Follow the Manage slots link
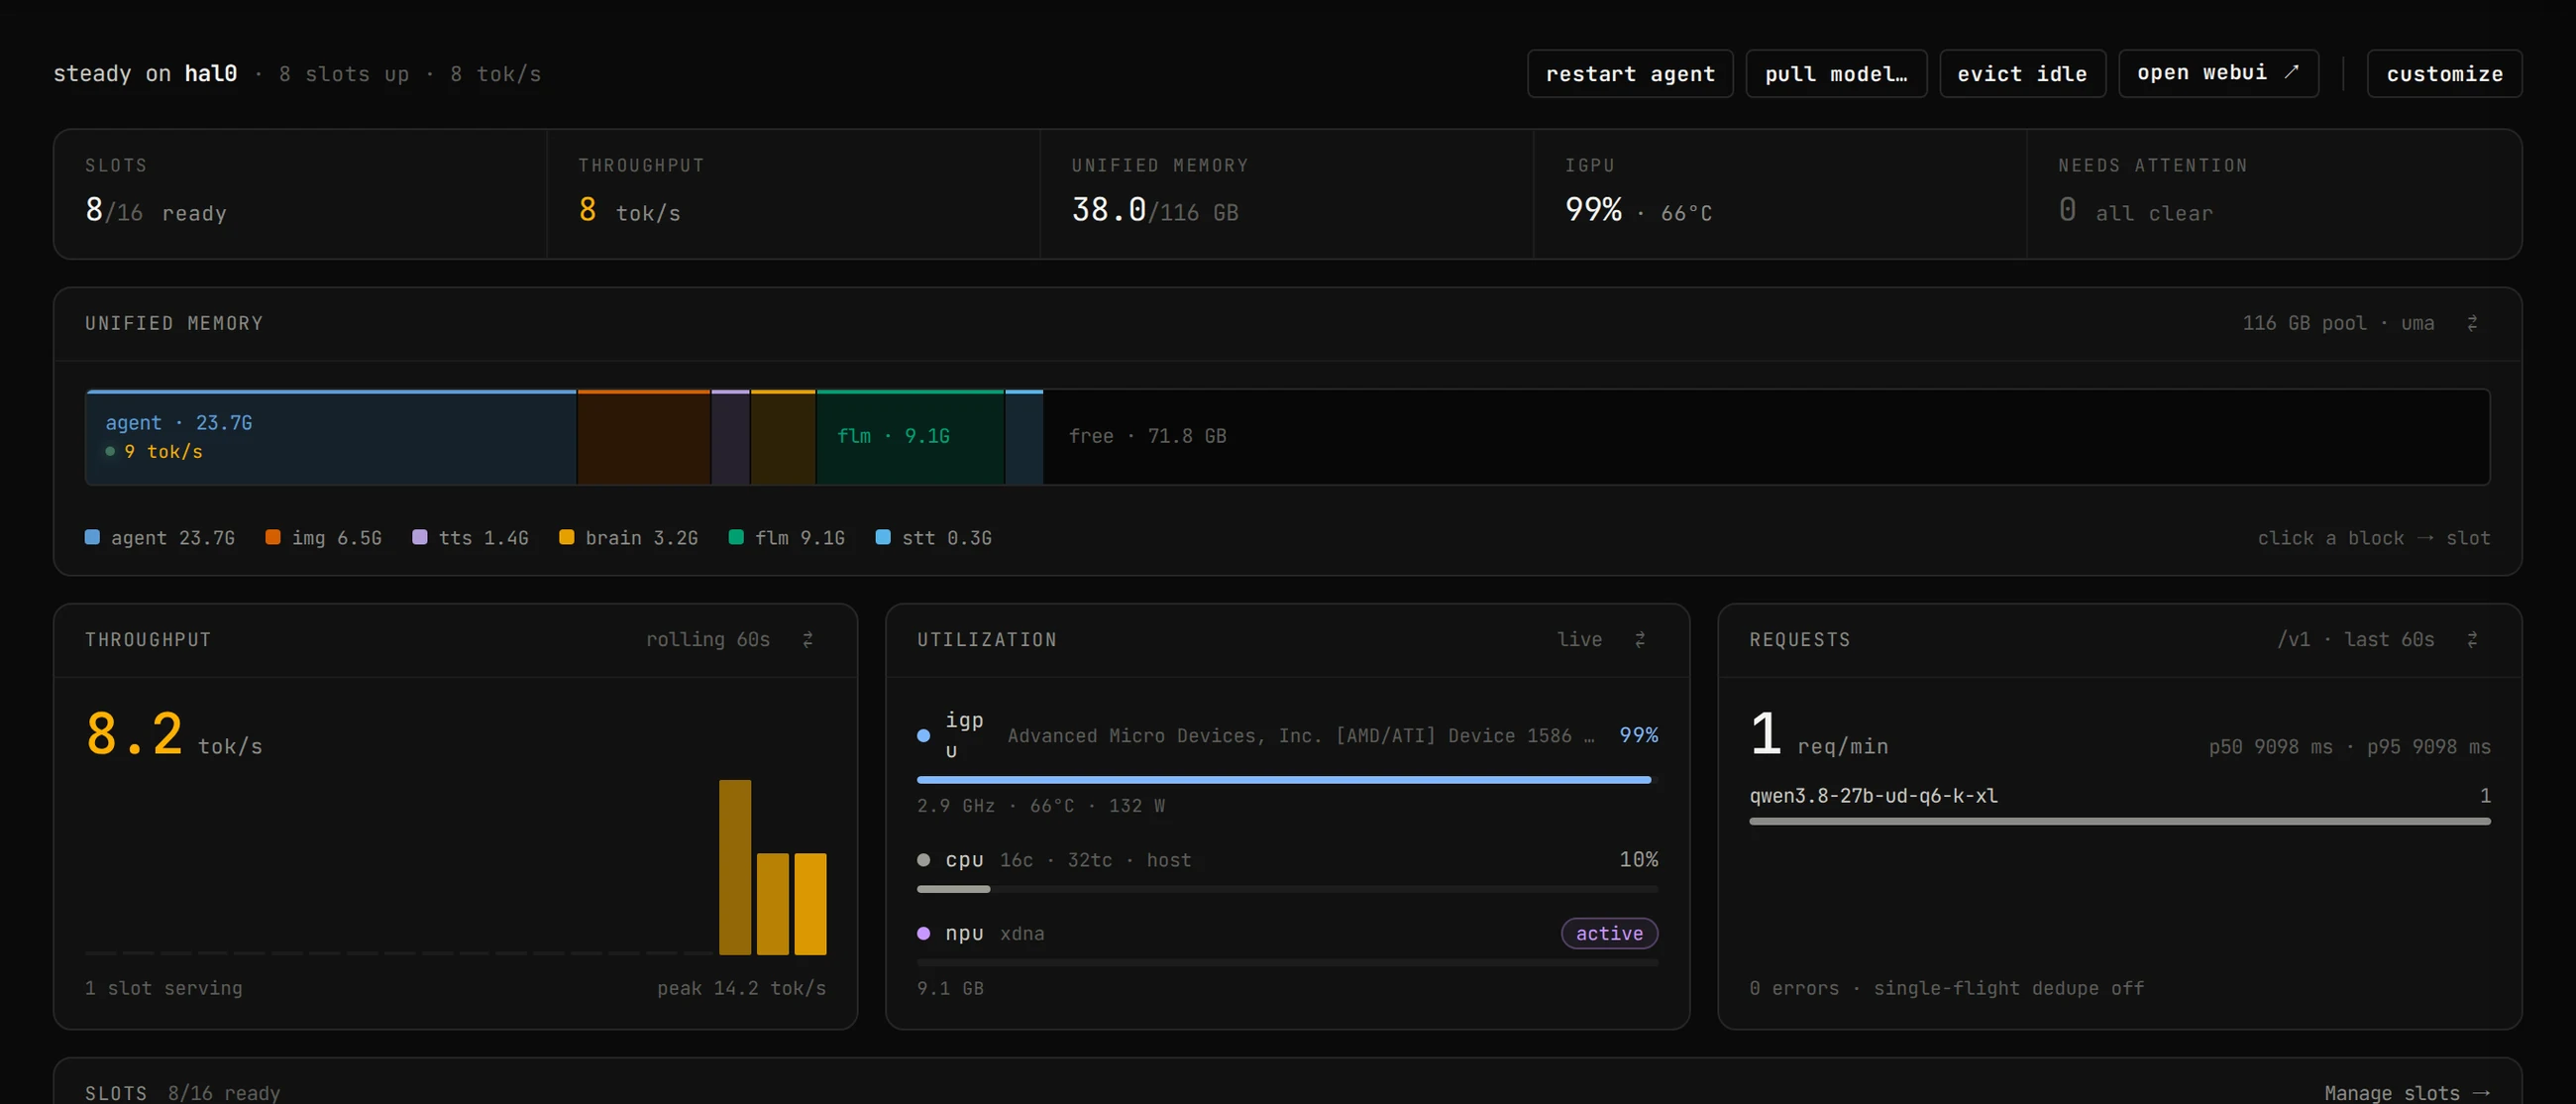The width and height of the screenshot is (2576, 1104). (x=2406, y=1092)
